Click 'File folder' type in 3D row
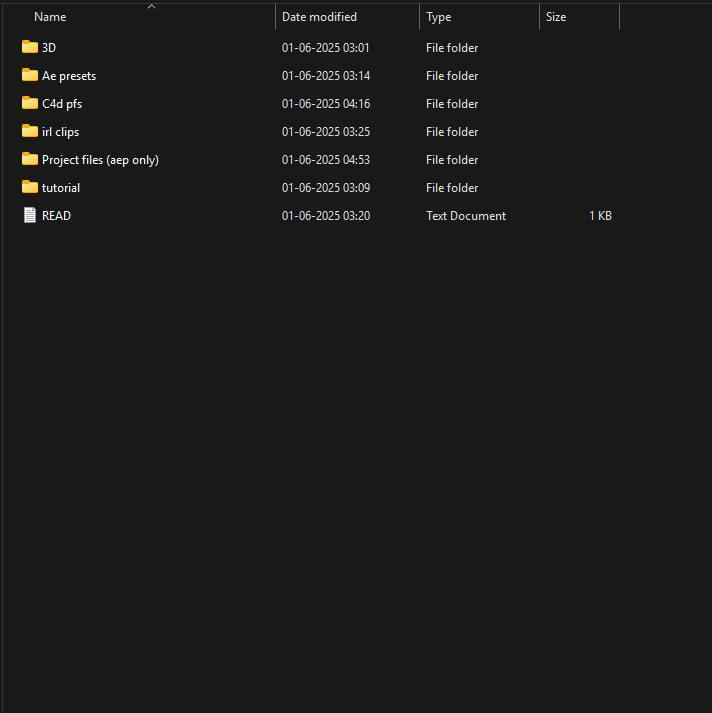 (452, 48)
